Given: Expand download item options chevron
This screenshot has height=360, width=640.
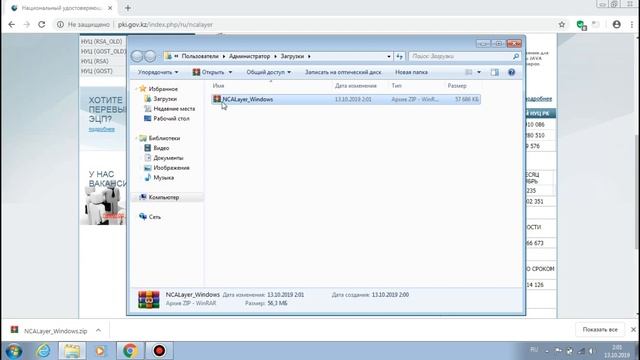Looking at the screenshot, I should tap(98, 330).
